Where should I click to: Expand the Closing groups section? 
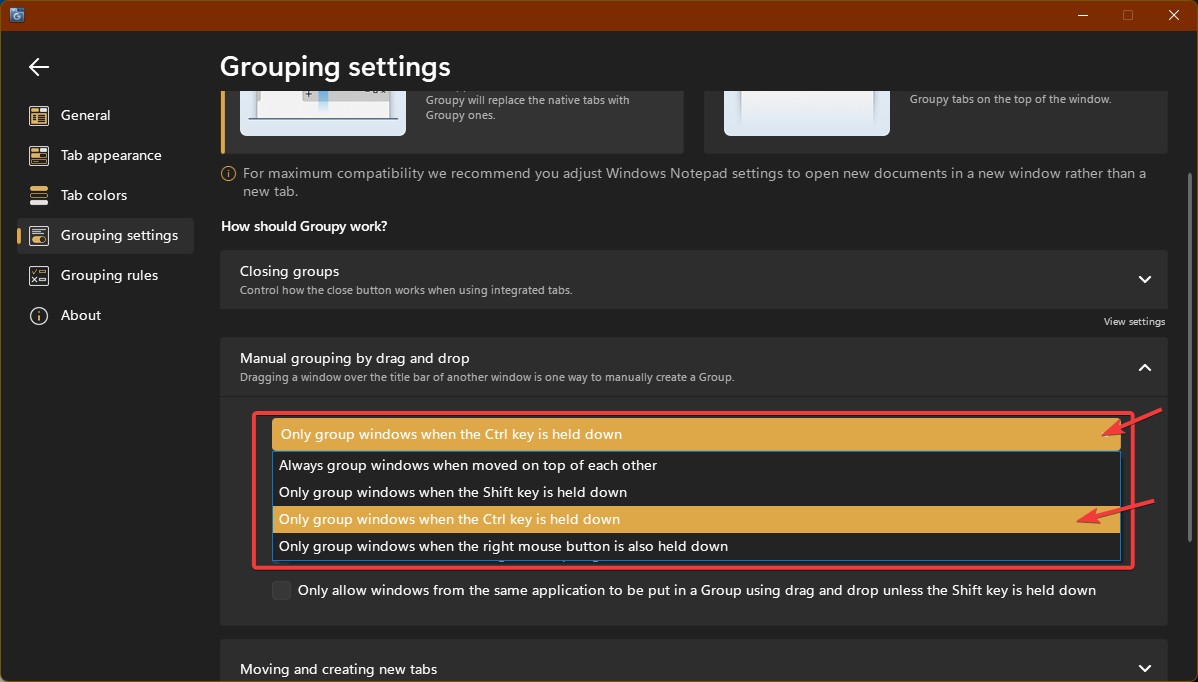[1145, 279]
